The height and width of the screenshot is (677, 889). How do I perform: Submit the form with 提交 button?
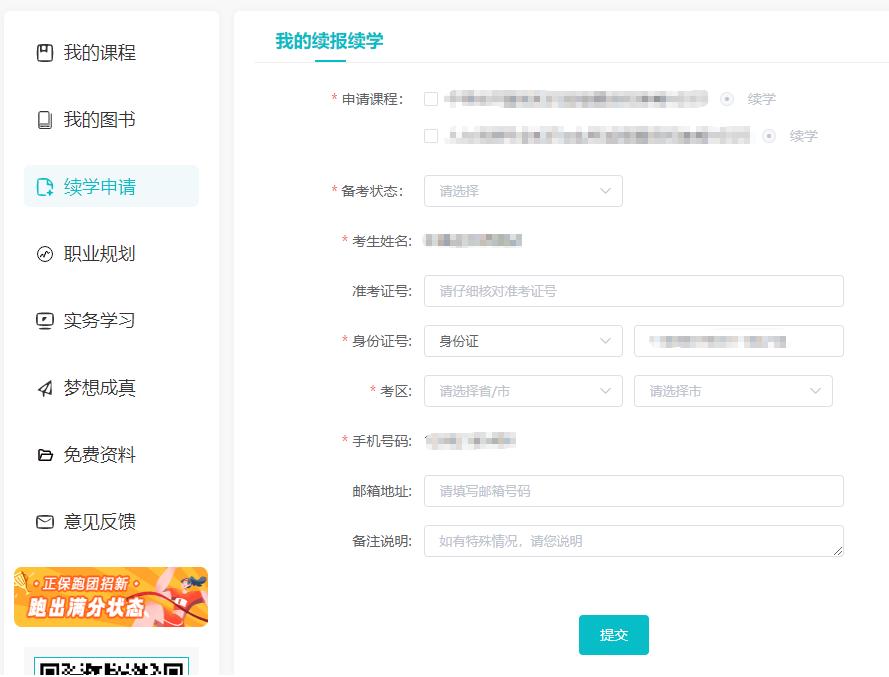[x=613, y=635]
